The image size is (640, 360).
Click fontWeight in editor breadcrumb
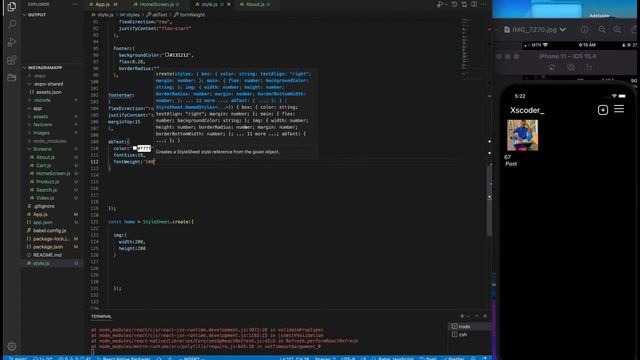[192, 15]
